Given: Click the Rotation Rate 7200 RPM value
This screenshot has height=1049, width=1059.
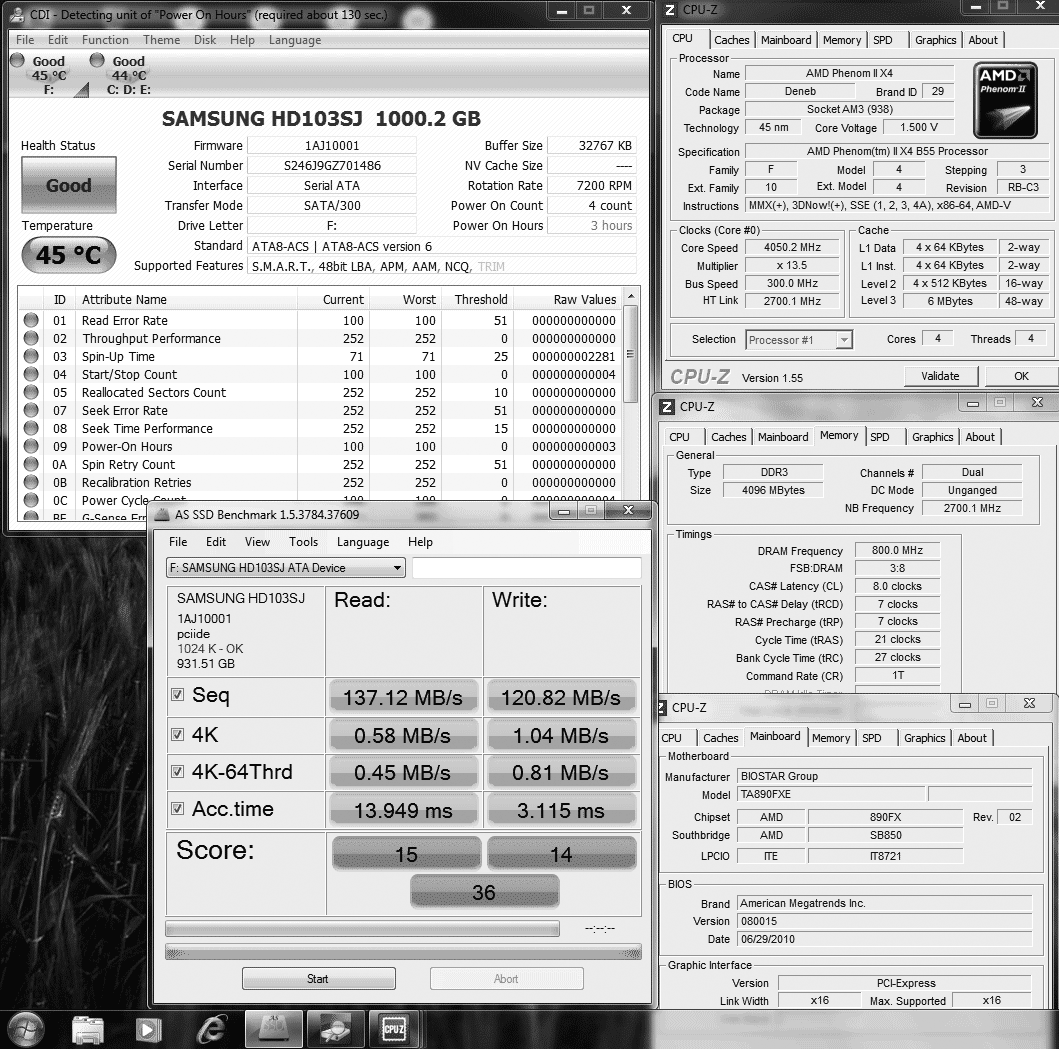Looking at the screenshot, I should tap(592, 186).
